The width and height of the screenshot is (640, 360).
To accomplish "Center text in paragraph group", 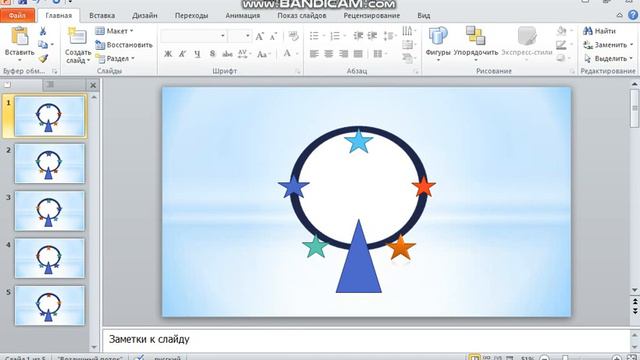I will (329, 53).
